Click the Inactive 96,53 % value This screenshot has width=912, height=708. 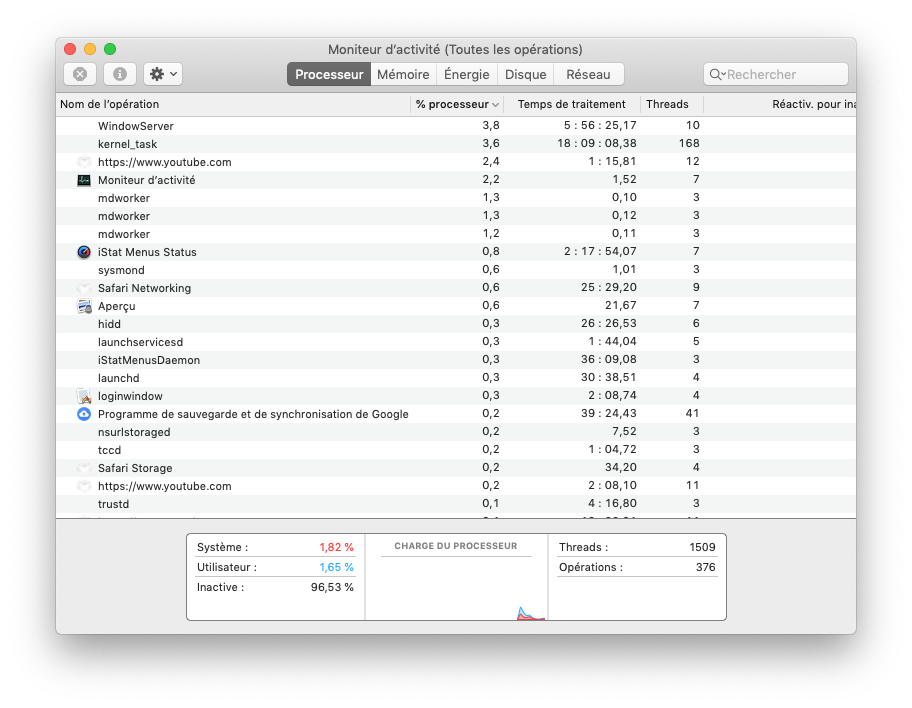pyautogui.click(x=332, y=588)
